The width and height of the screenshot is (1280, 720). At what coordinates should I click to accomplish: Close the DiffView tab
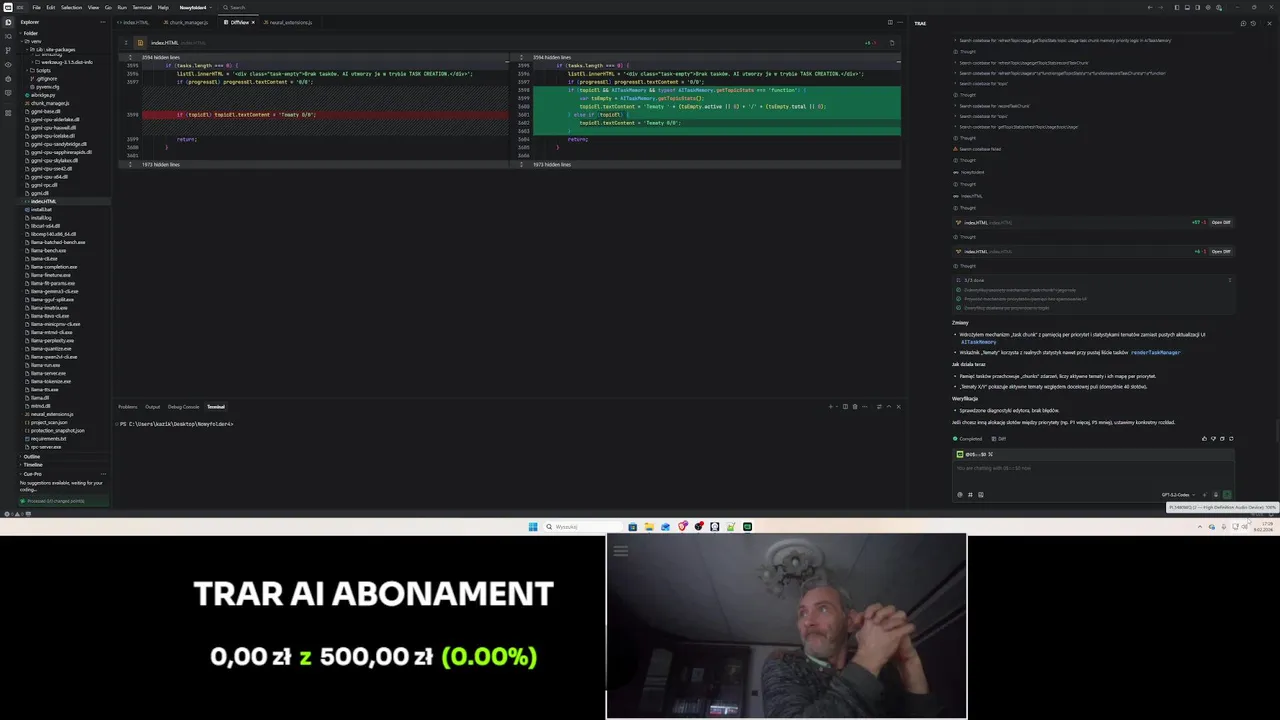[253, 22]
